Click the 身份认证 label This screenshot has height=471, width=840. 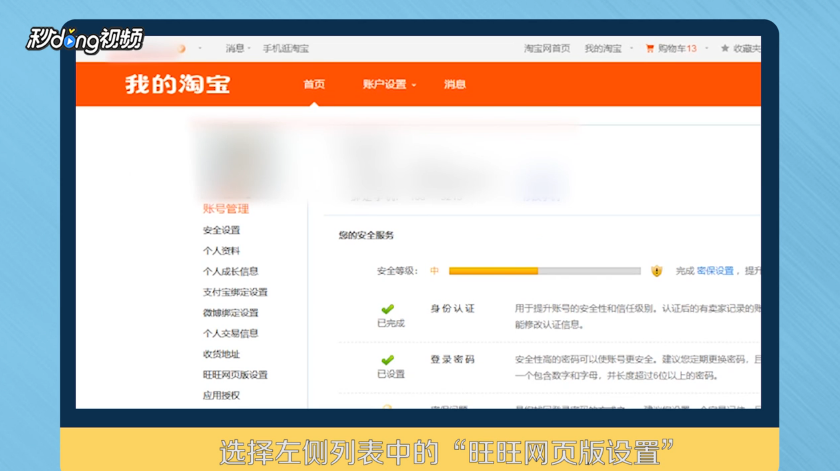[453, 309]
